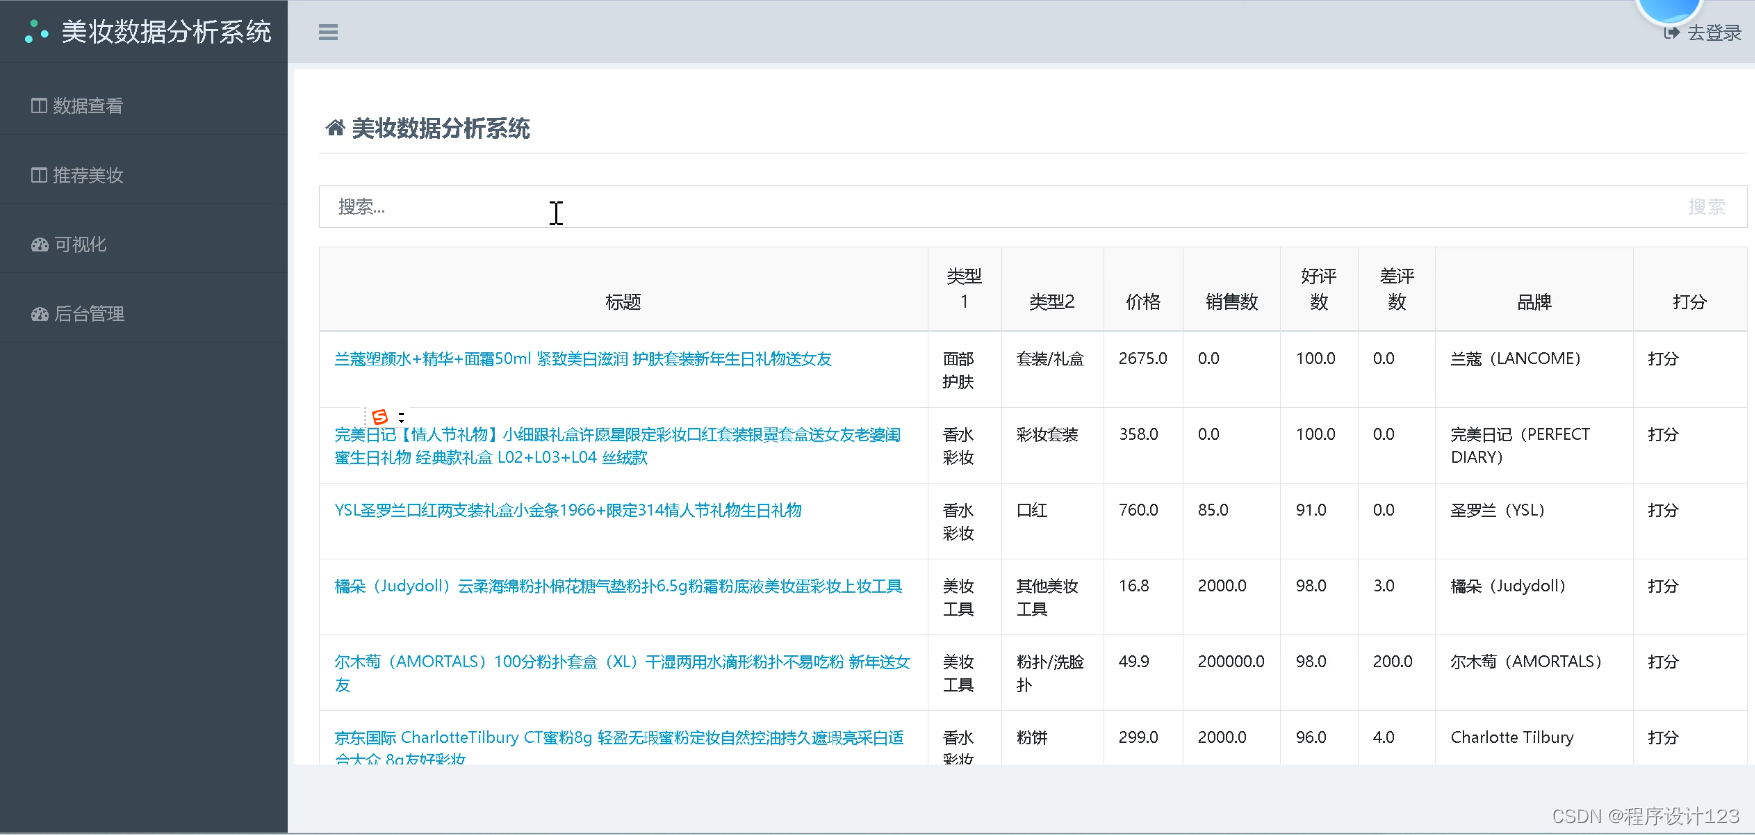Click 打分 in the 橘朵 Judydoll row
Screen dimensions: 1755x835
pos(1663,587)
